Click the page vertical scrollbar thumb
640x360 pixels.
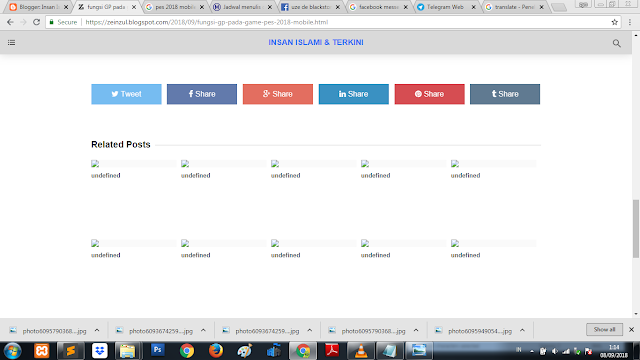tap(636, 229)
